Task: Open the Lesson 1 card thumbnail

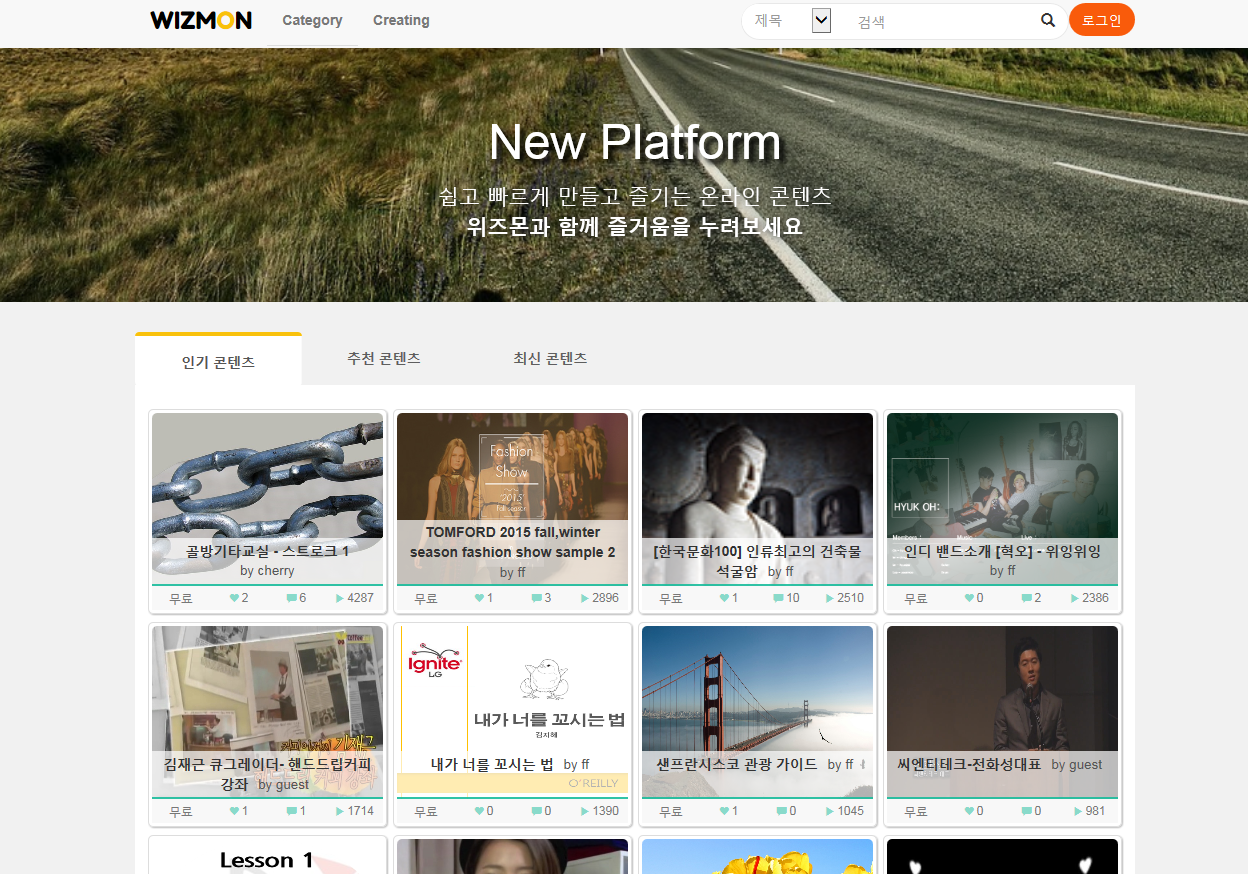Action: click(x=267, y=857)
